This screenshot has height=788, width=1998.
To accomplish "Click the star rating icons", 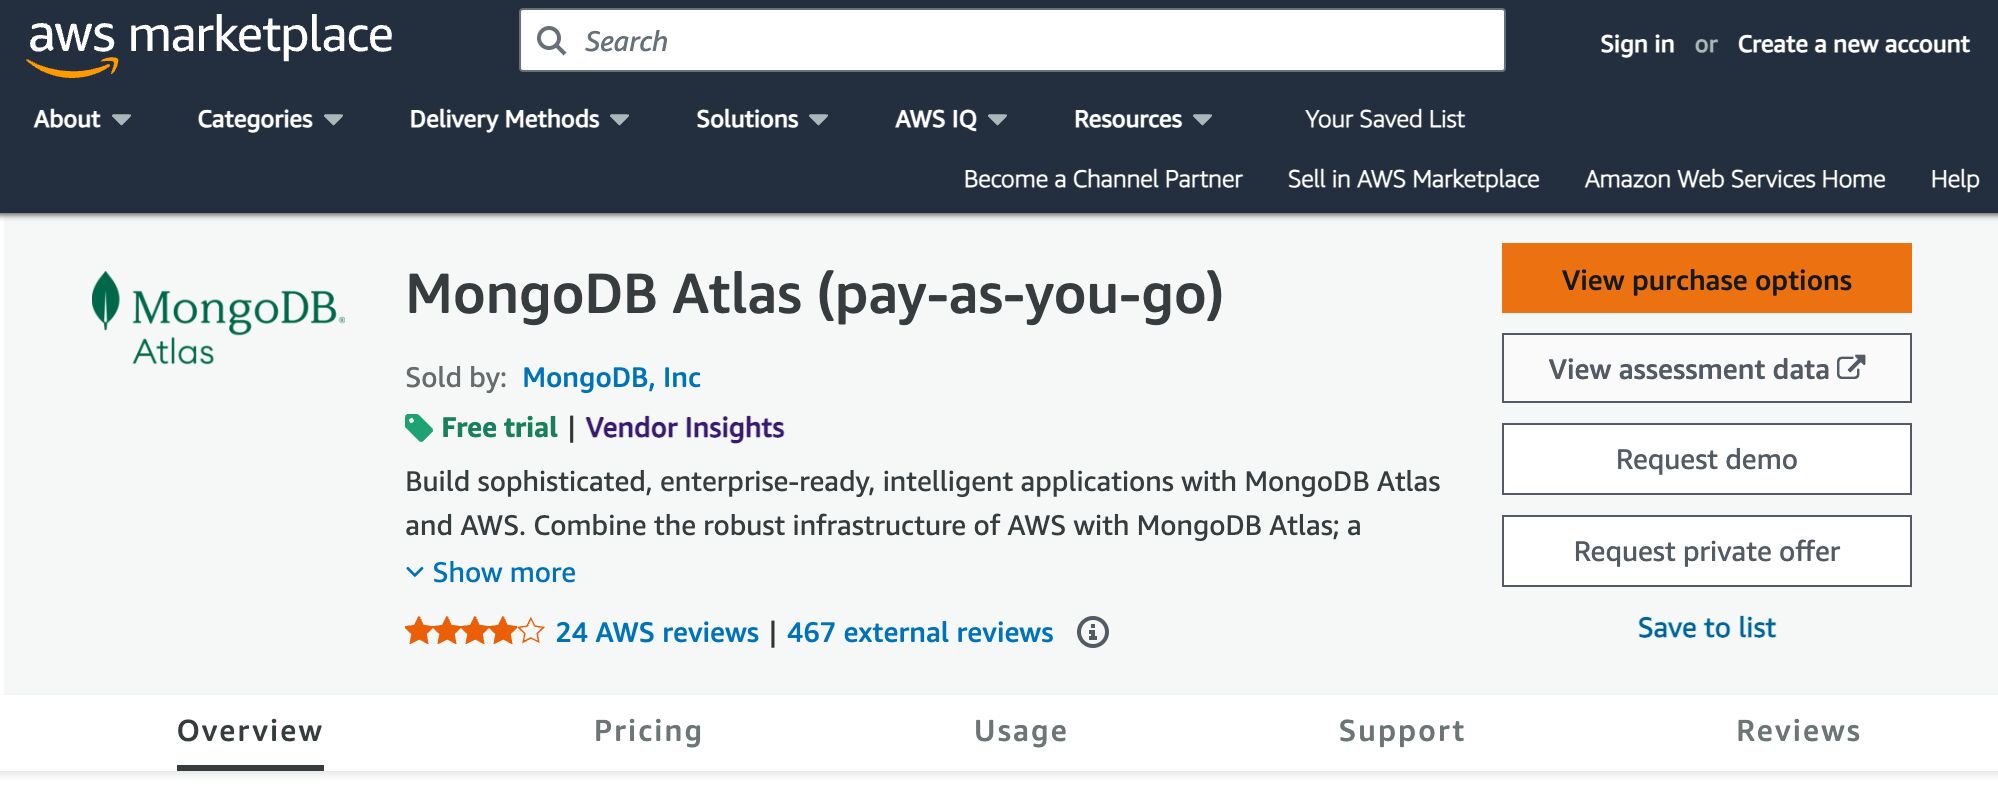I will pyautogui.click(x=474, y=632).
